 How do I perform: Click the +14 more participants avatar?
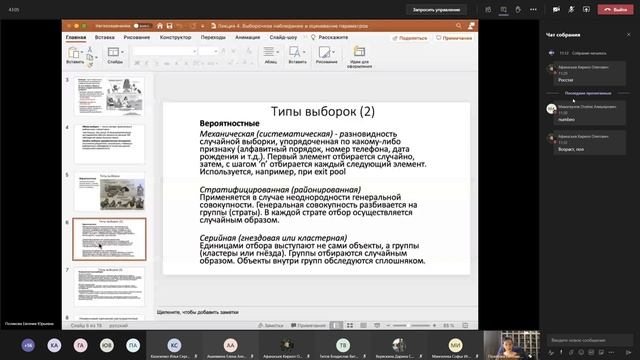(x=28, y=345)
